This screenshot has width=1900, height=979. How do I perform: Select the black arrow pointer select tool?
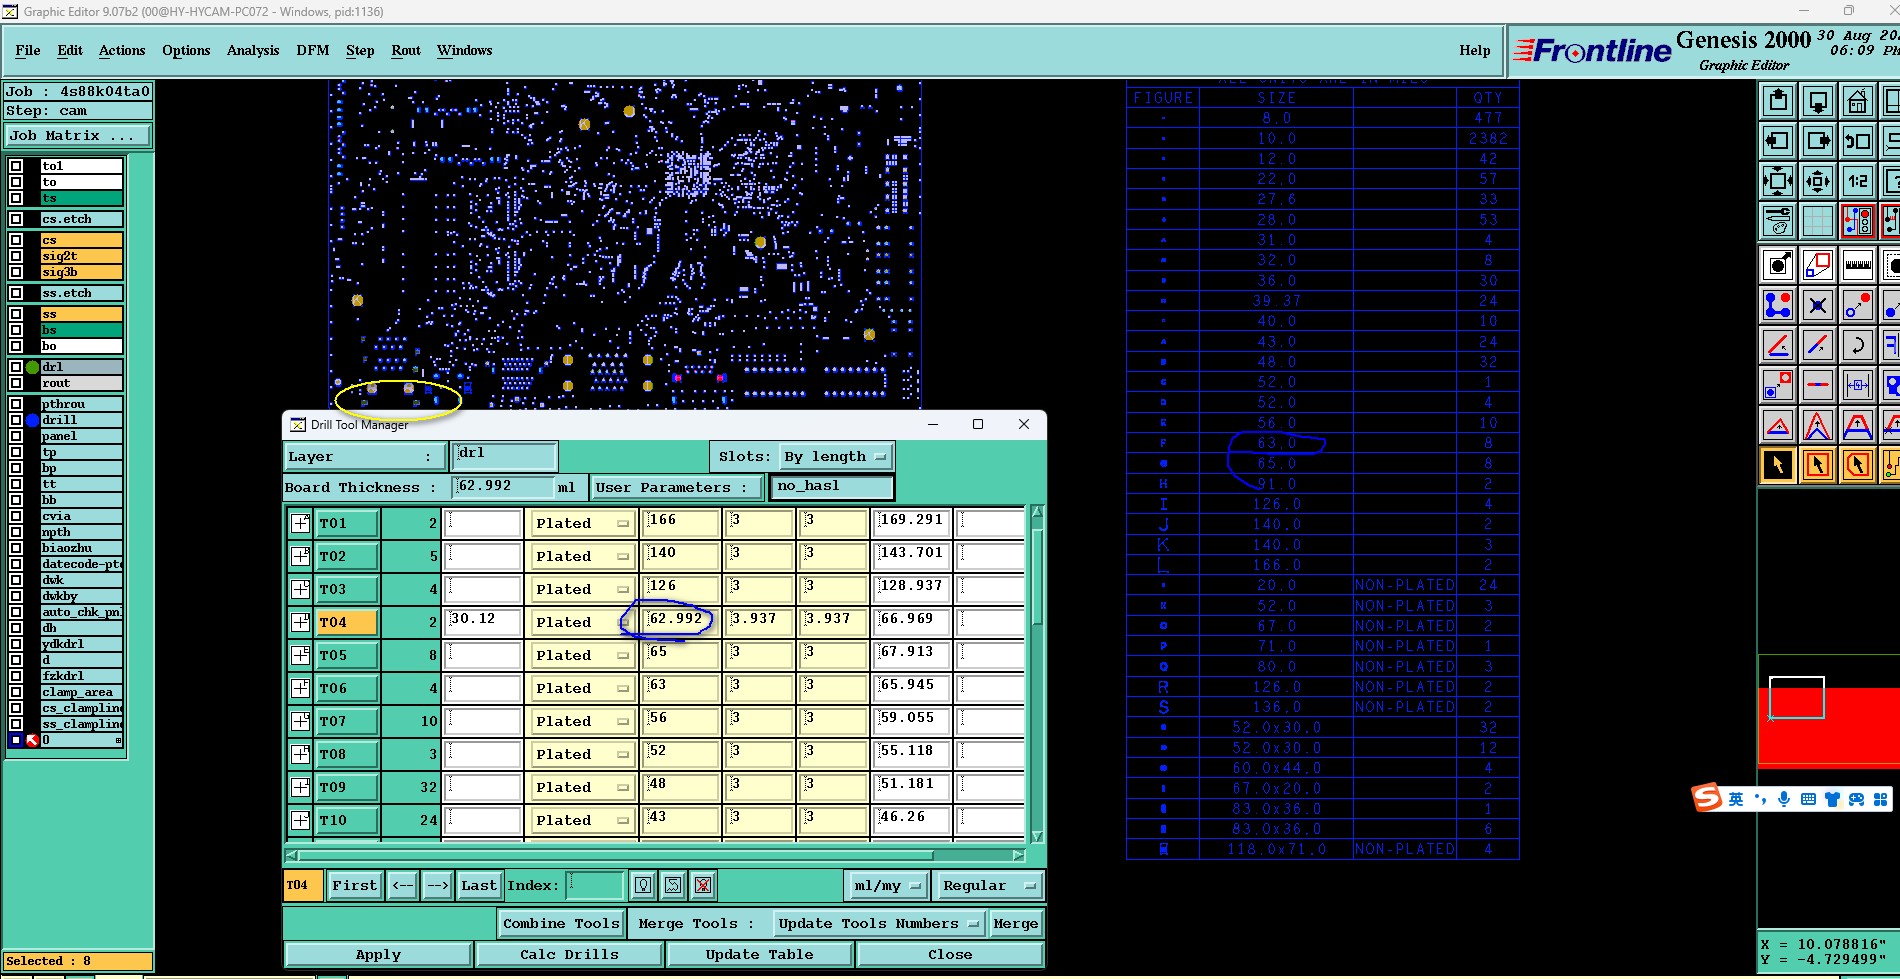[1778, 465]
